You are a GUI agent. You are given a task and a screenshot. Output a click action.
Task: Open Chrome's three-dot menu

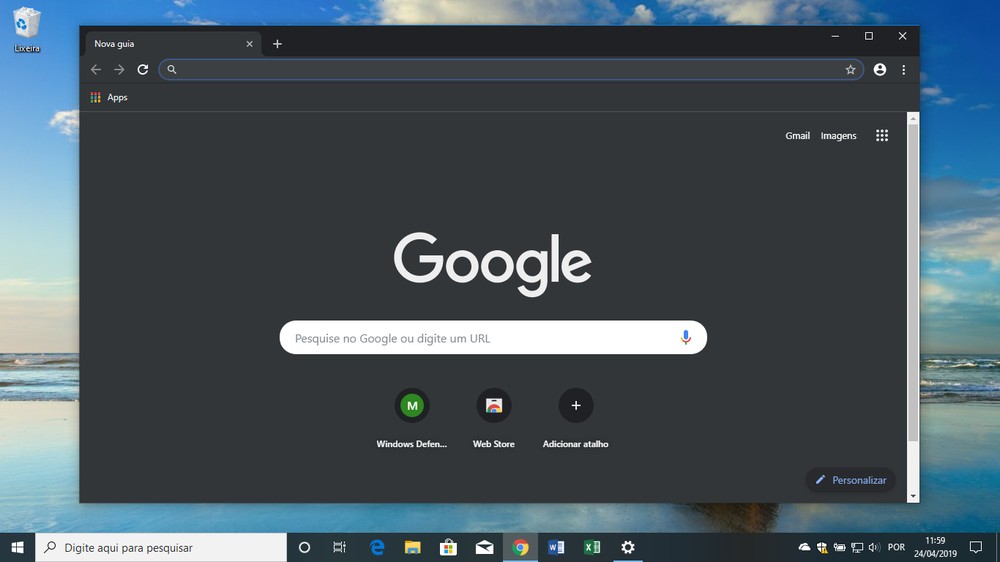pyautogui.click(x=904, y=70)
